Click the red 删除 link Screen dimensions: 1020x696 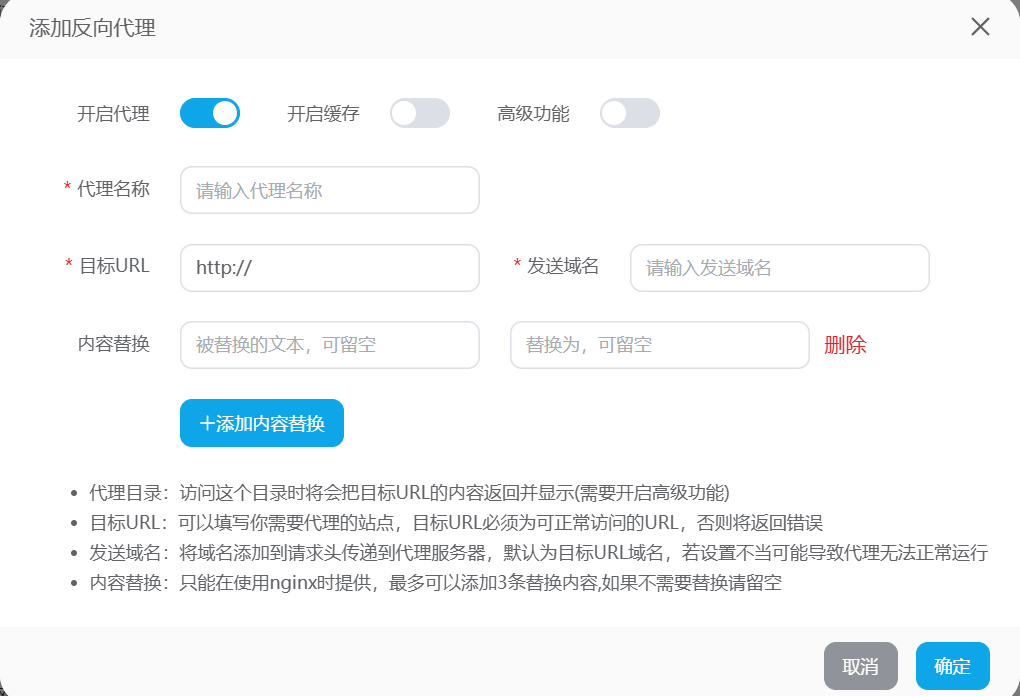pyautogui.click(x=845, y=345)
